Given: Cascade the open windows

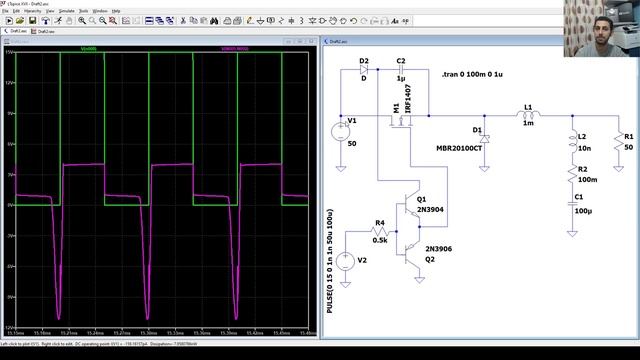Looking at the screenshot, I should click(159, 20).
